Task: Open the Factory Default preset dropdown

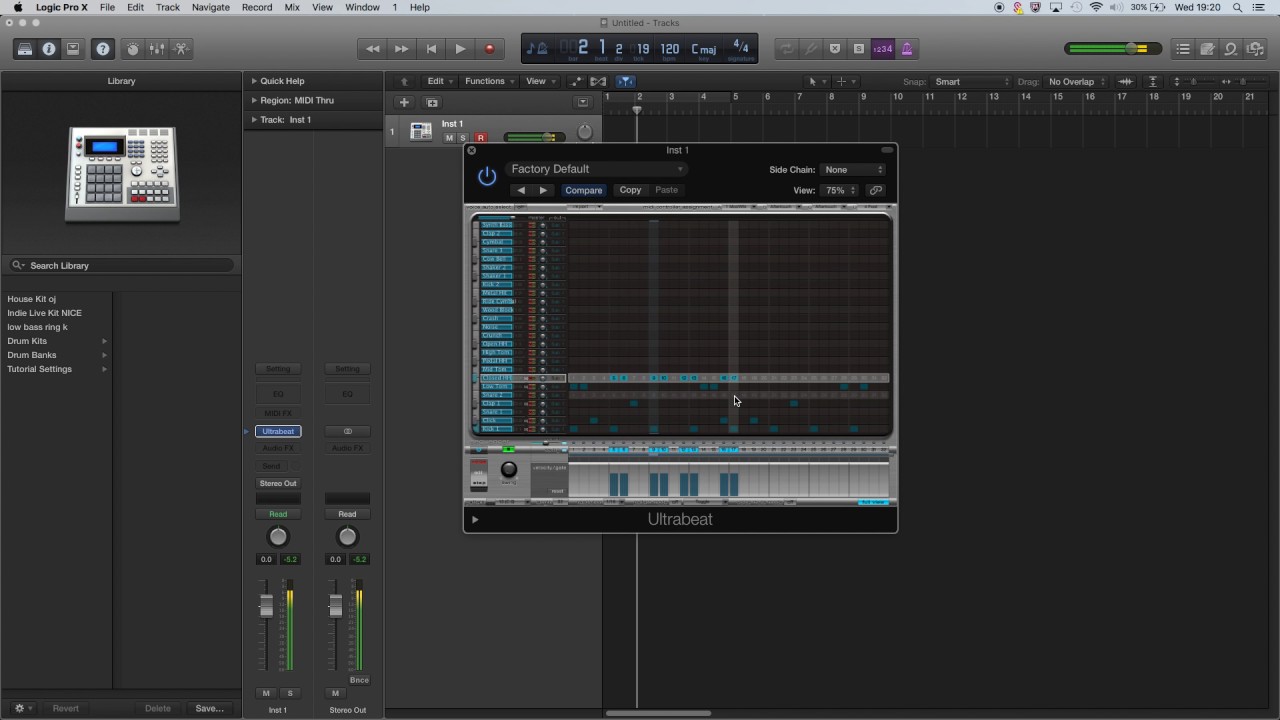Action: click(596, 169)
